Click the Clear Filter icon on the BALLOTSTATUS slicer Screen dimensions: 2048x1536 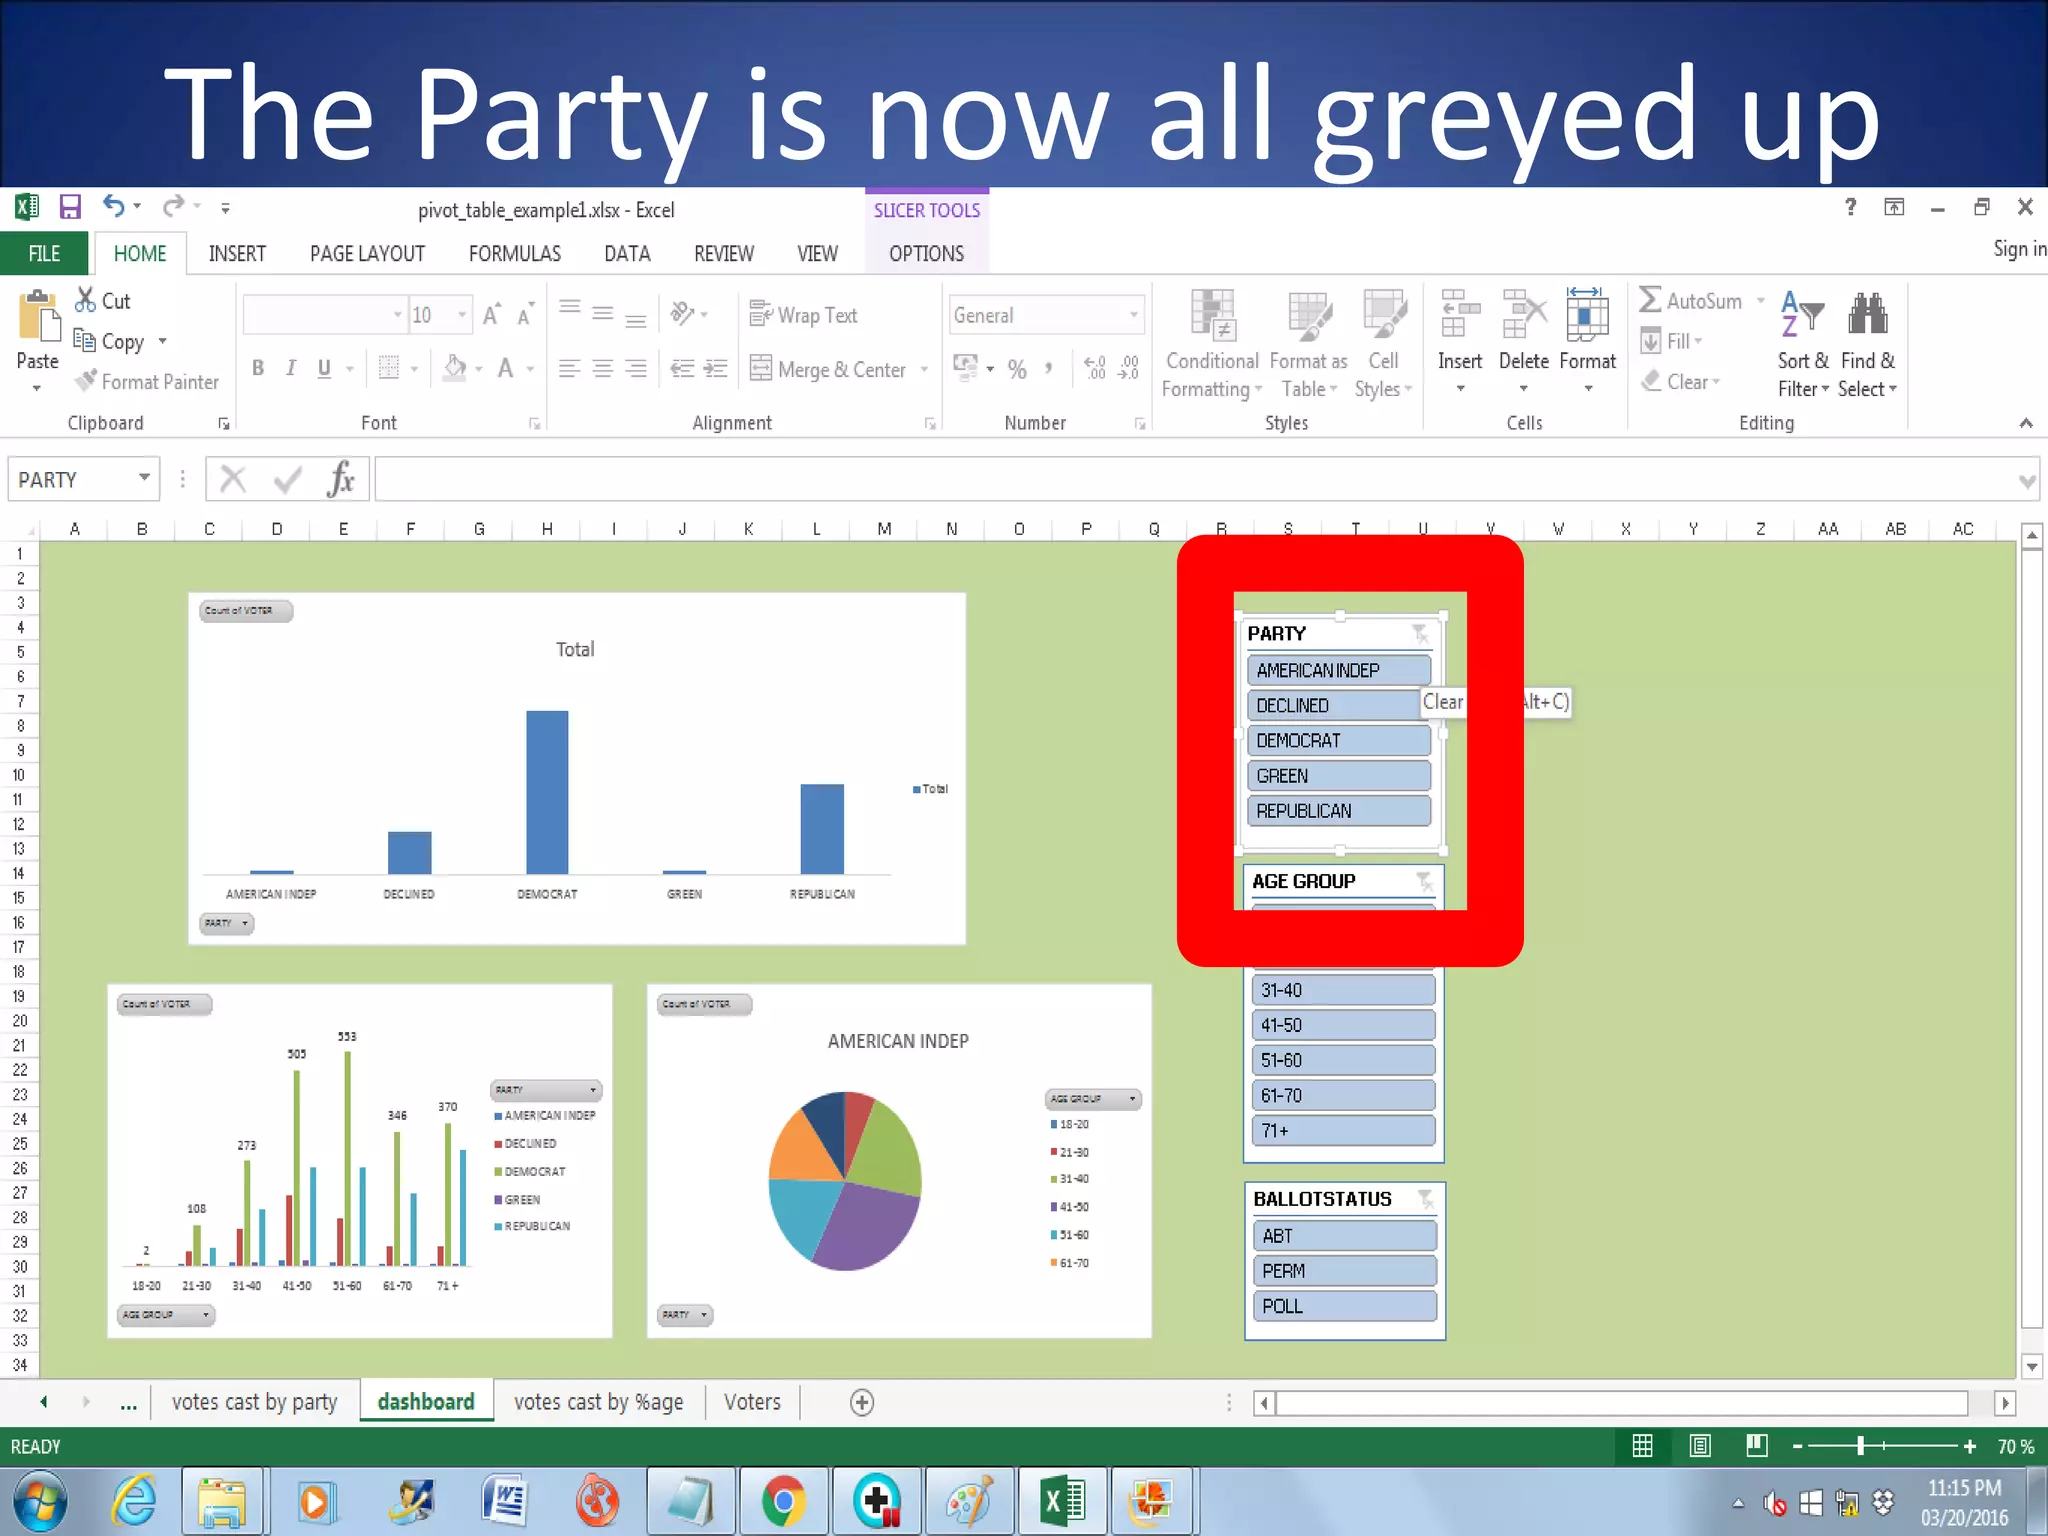click(x=1425, y=1198)
